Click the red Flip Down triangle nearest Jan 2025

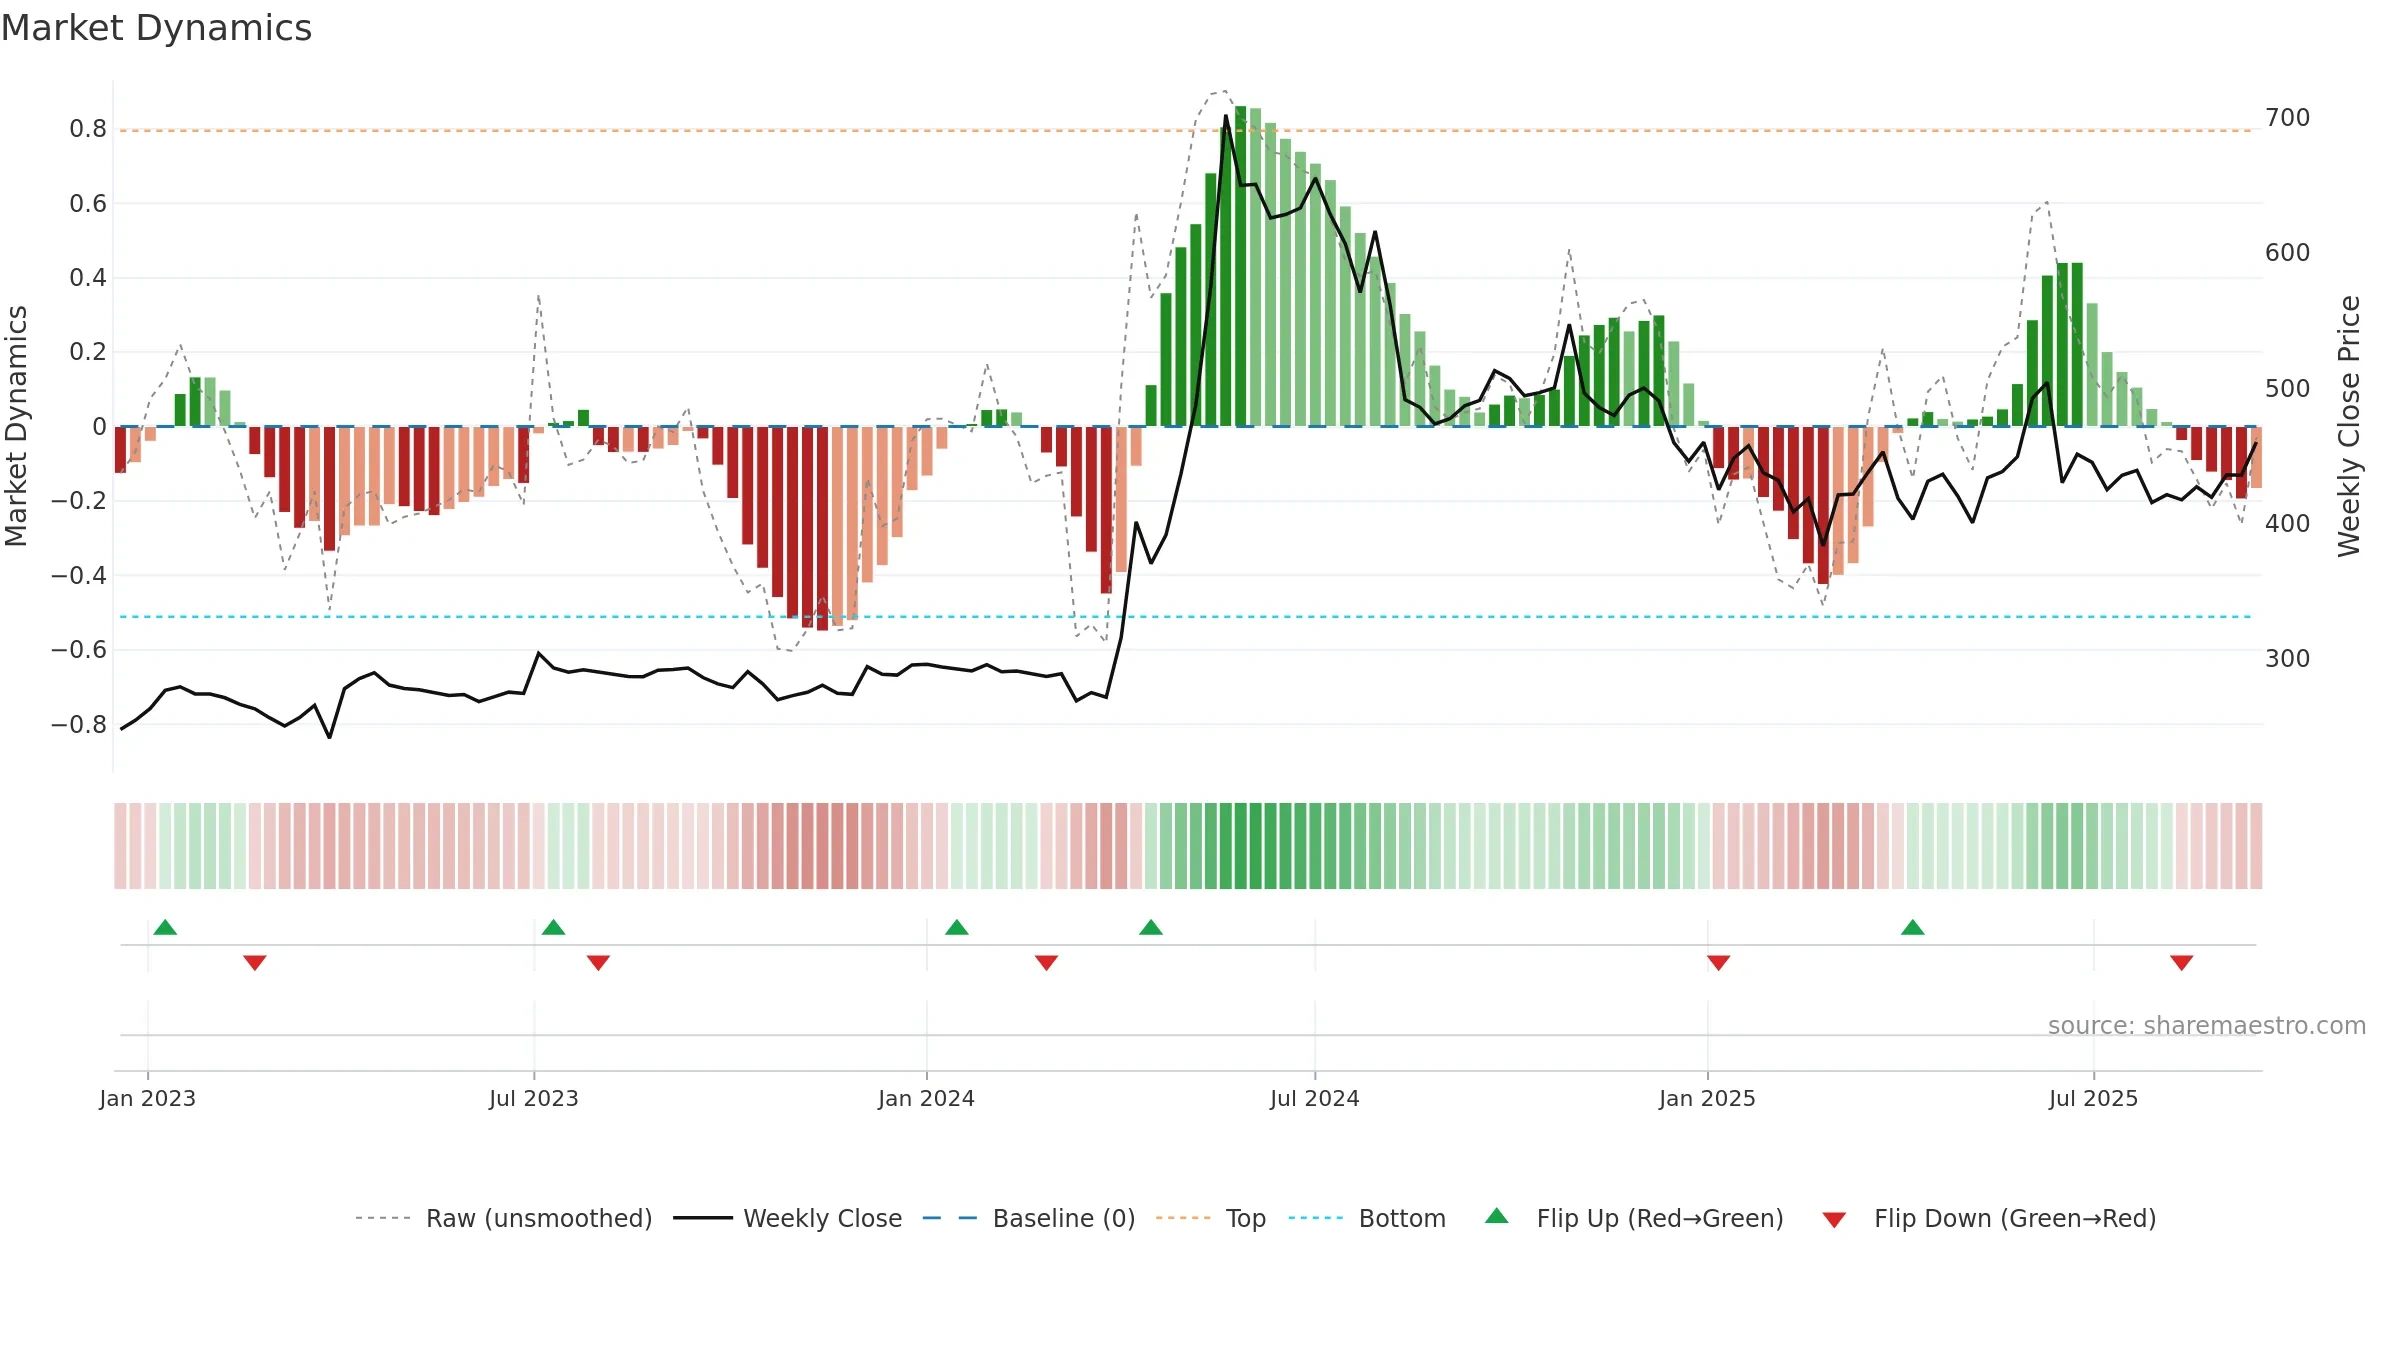1719,962
